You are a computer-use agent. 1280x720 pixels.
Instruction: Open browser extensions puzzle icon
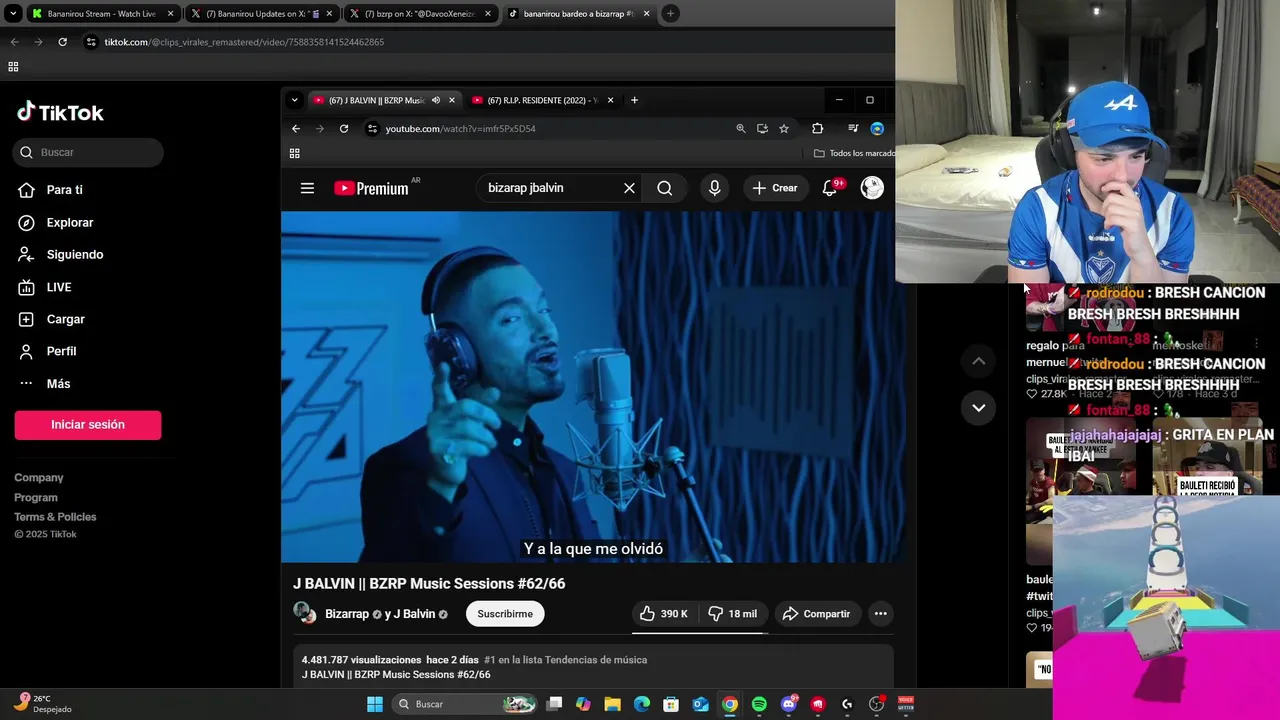817,128
